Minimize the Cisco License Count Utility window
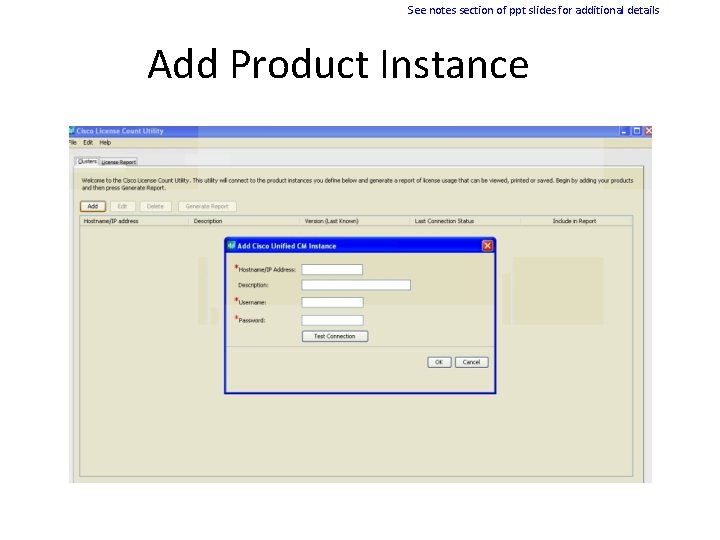Screen dimensions: 720x540 click(x=624, y=131)
